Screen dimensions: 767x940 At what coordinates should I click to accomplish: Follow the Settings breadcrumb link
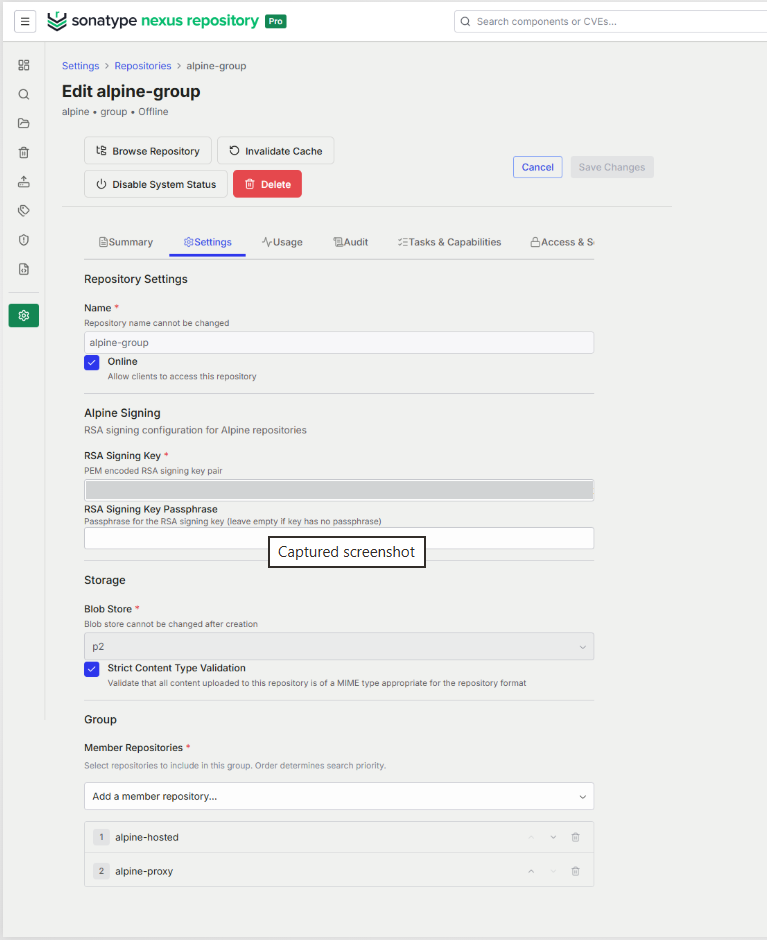click(x=80, y=66)
